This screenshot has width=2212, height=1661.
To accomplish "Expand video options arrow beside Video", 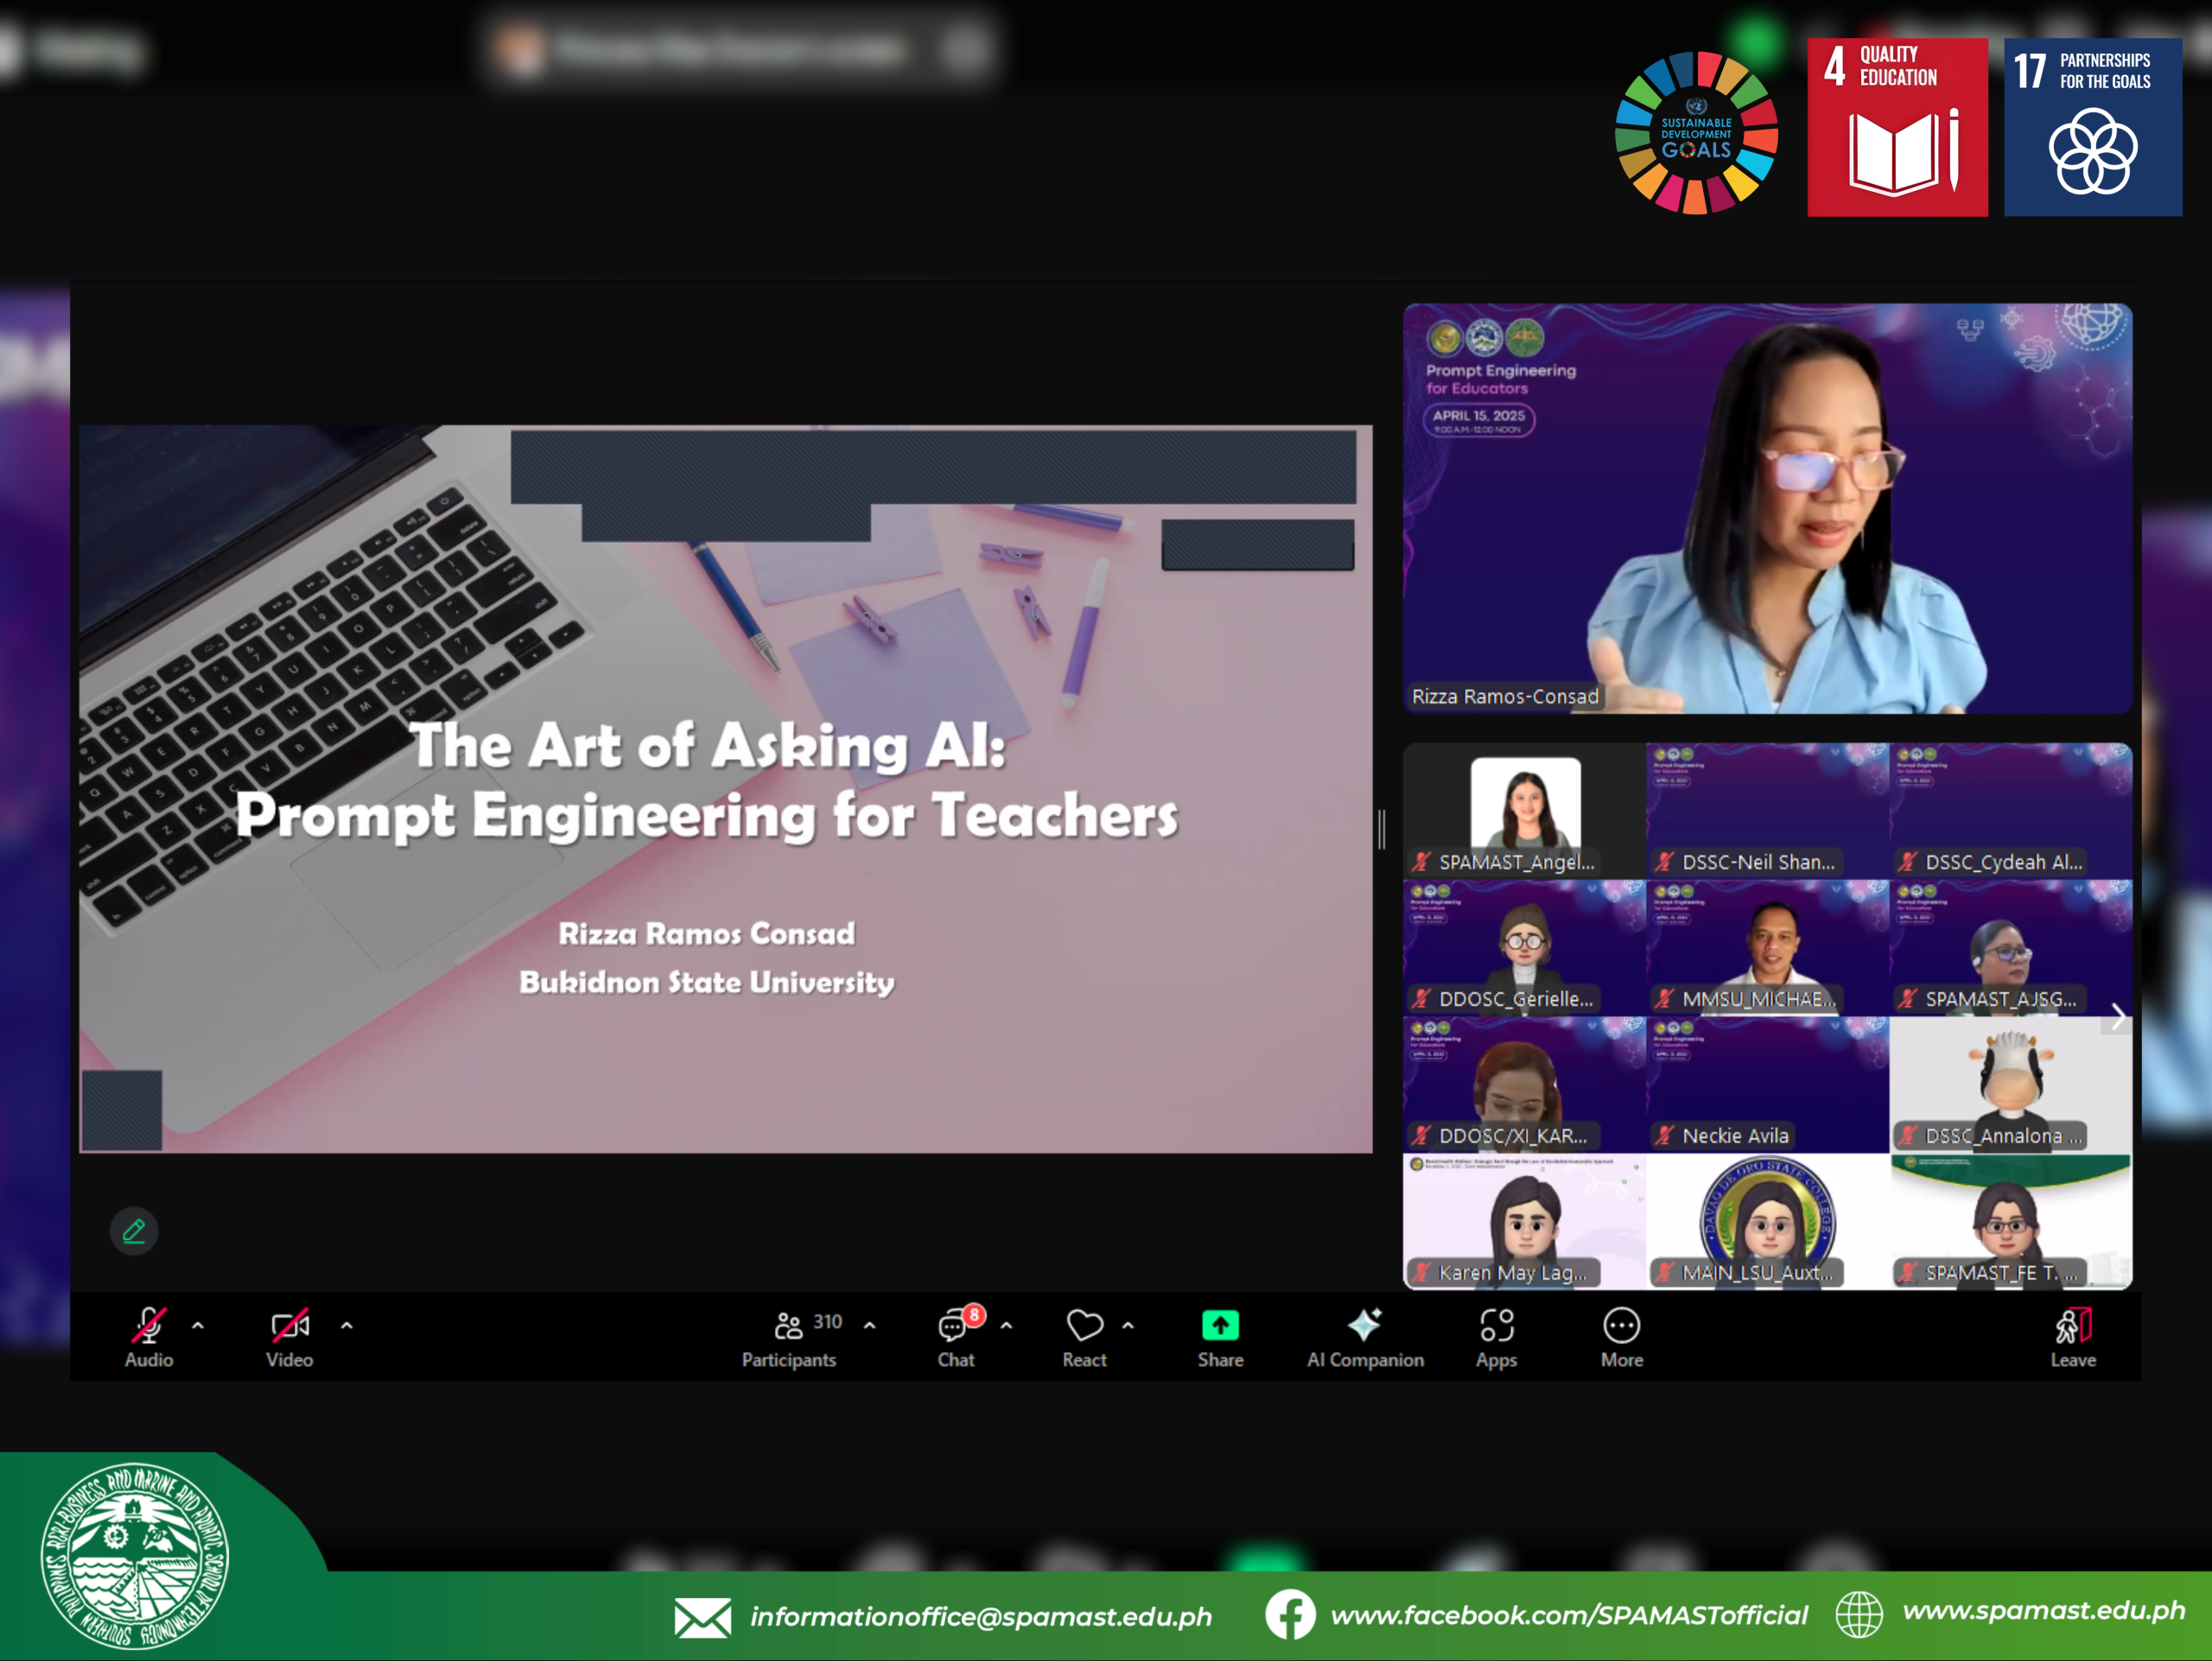I will click(x=347, y=1325).
